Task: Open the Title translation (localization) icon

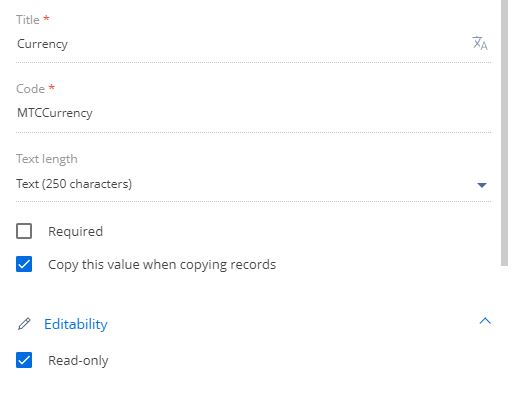Action: point(480,43)
